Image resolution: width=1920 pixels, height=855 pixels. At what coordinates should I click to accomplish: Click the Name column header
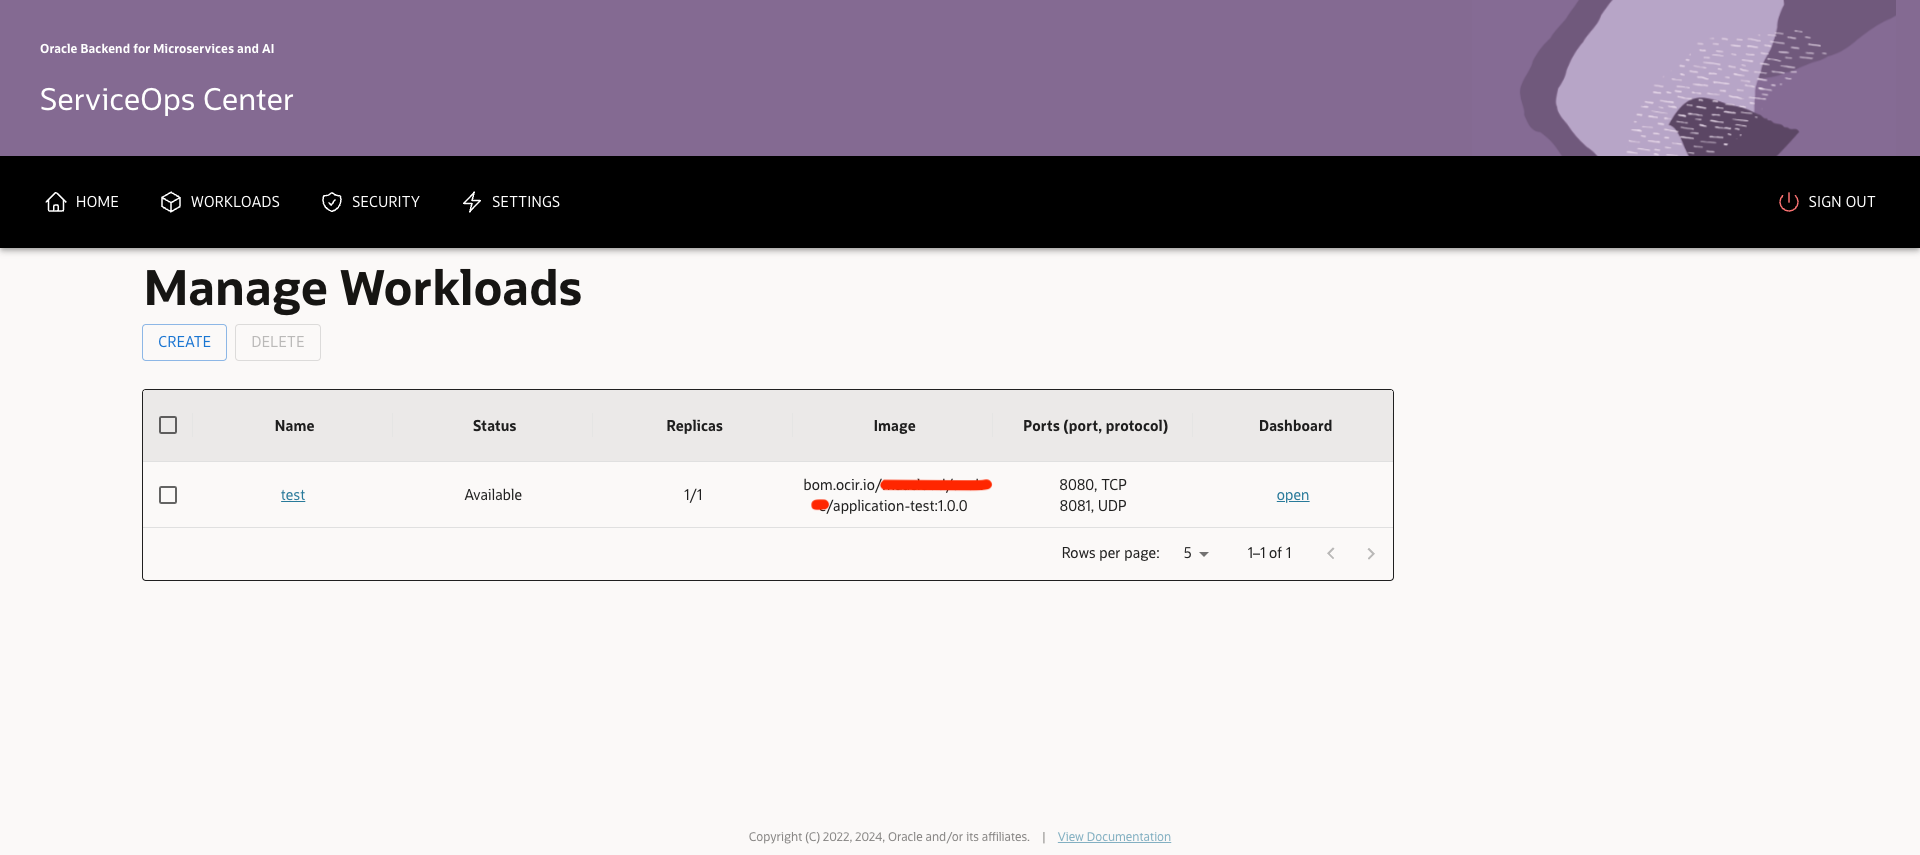(x=294, y=426)
